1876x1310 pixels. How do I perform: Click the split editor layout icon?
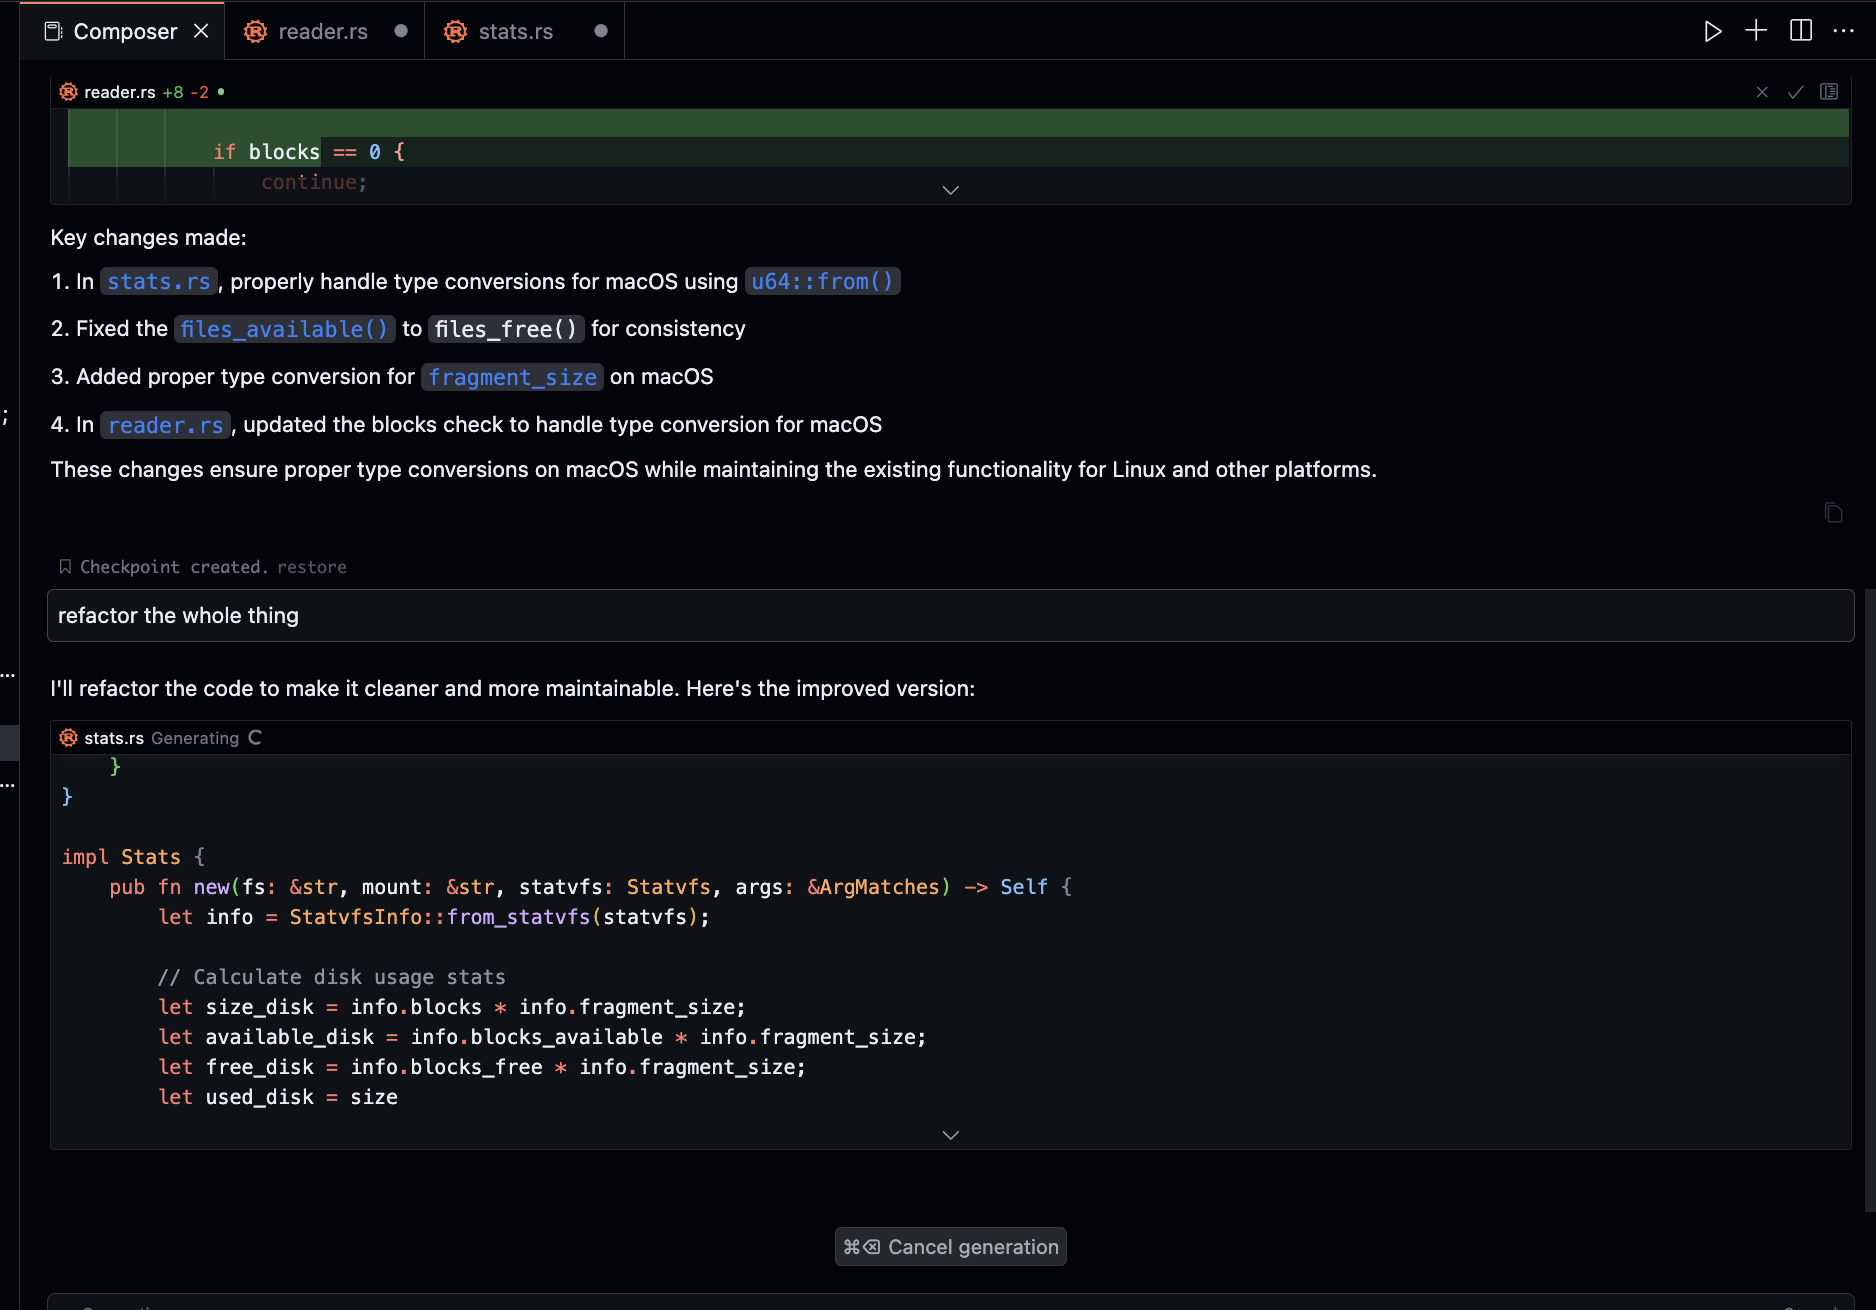click(x=1800, y=31)
